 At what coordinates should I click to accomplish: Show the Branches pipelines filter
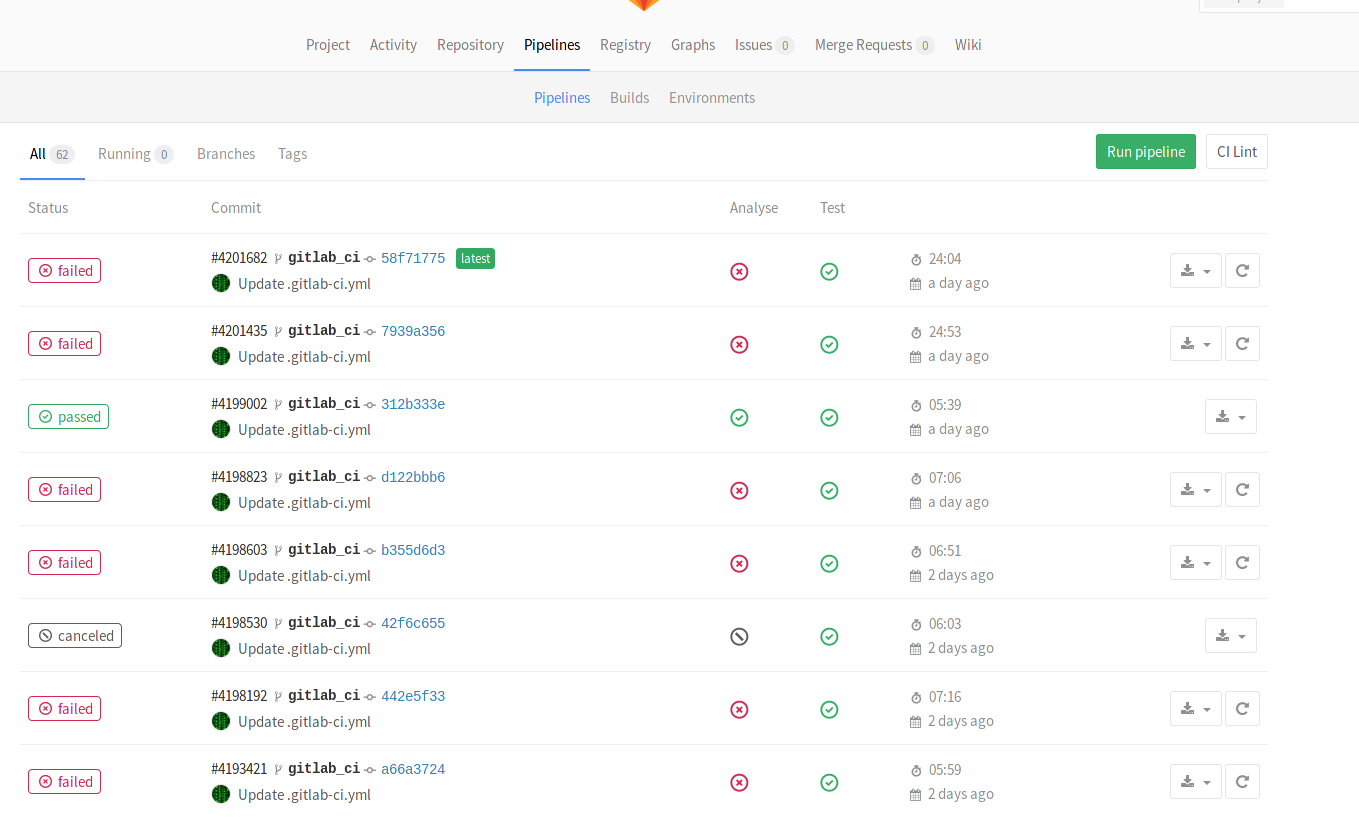[226, 154]
